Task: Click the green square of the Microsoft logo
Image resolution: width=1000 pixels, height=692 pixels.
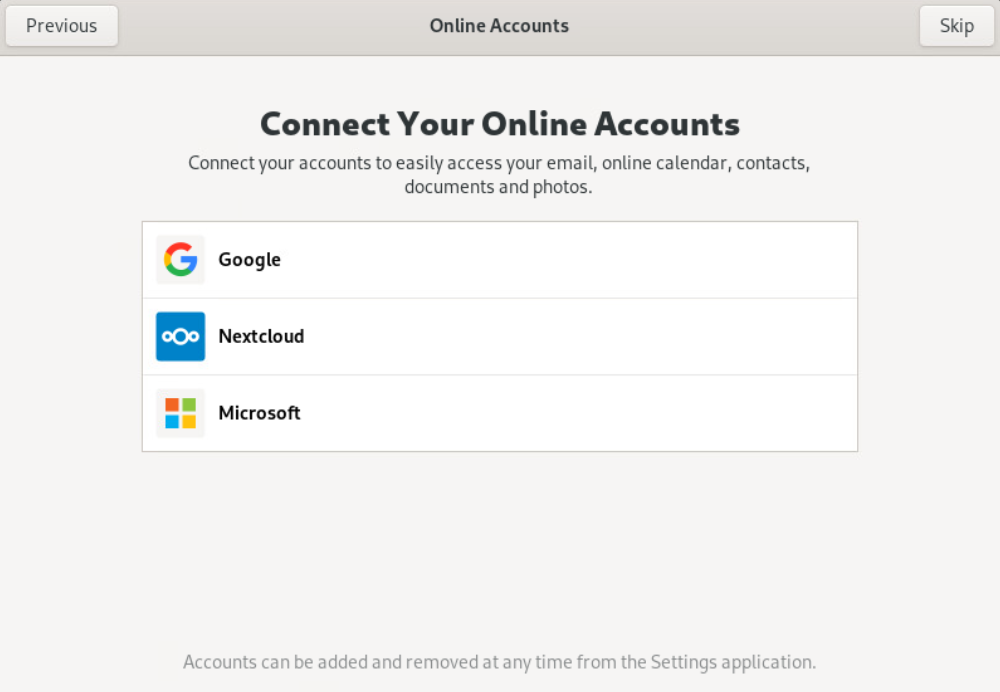Action: [188, 405]
